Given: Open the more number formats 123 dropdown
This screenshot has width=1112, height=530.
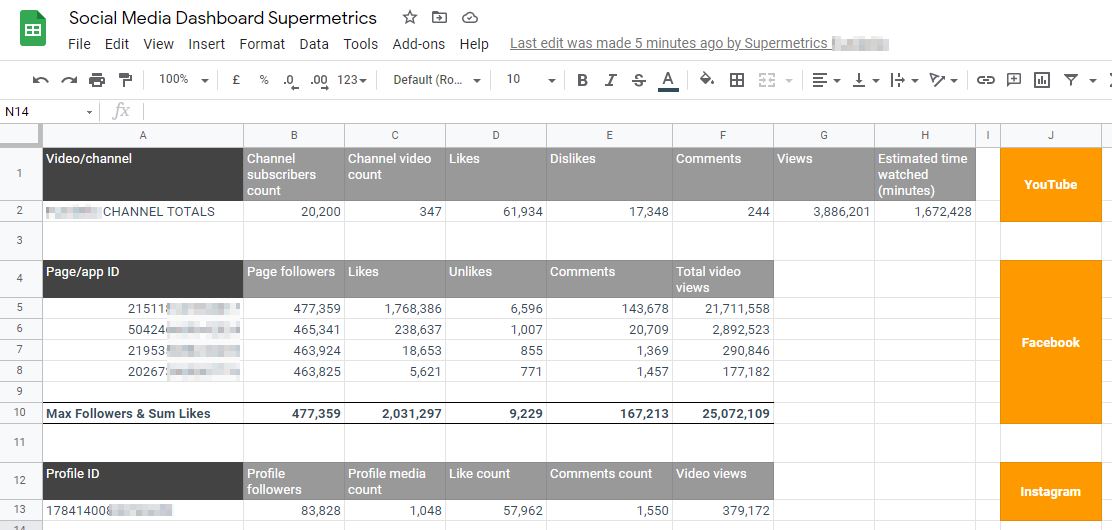Looking at the screenshot, I should (352, 80).
